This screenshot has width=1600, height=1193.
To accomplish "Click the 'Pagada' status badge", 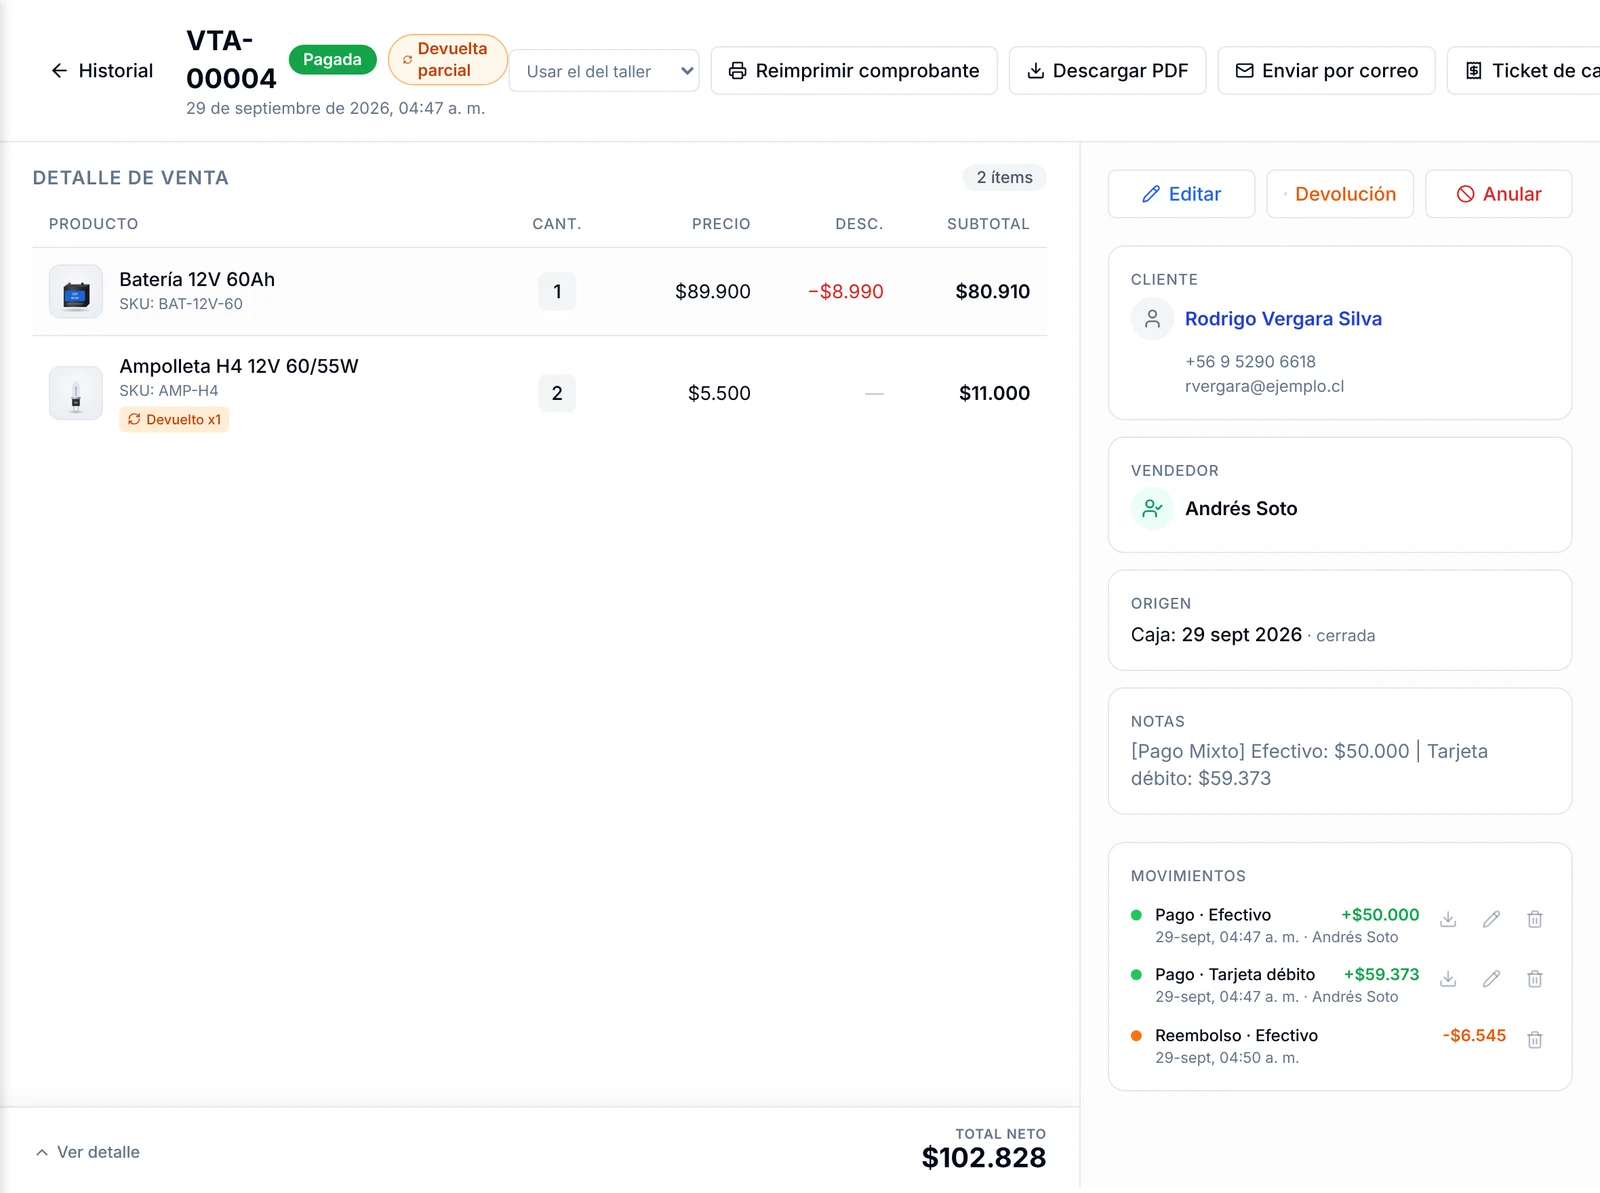I will coord(332,60).
